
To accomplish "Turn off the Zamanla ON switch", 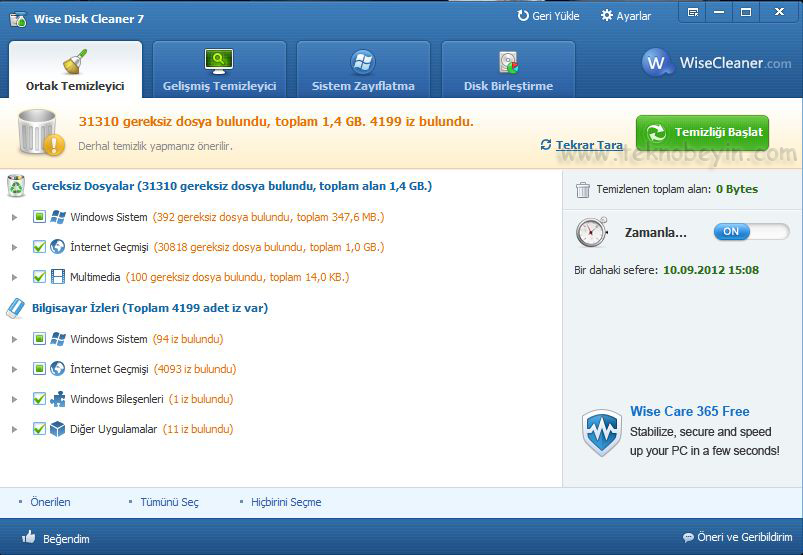I will pos(751,232).
